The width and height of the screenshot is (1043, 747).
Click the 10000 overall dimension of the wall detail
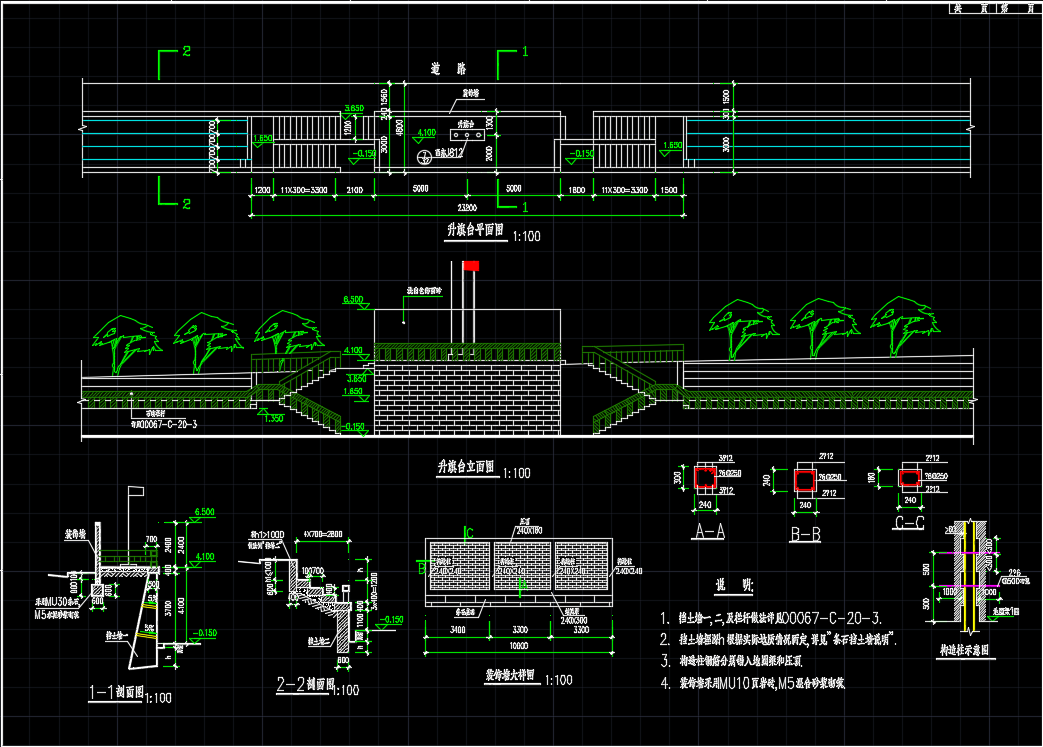click(519, 646)
